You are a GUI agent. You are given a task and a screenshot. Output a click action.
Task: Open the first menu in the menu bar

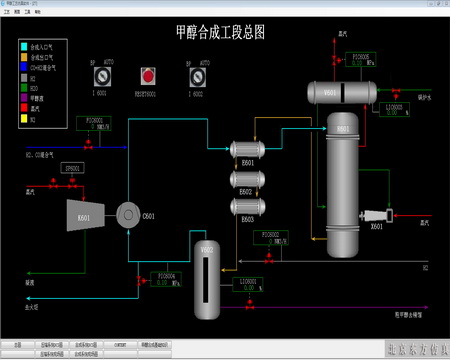7,12
